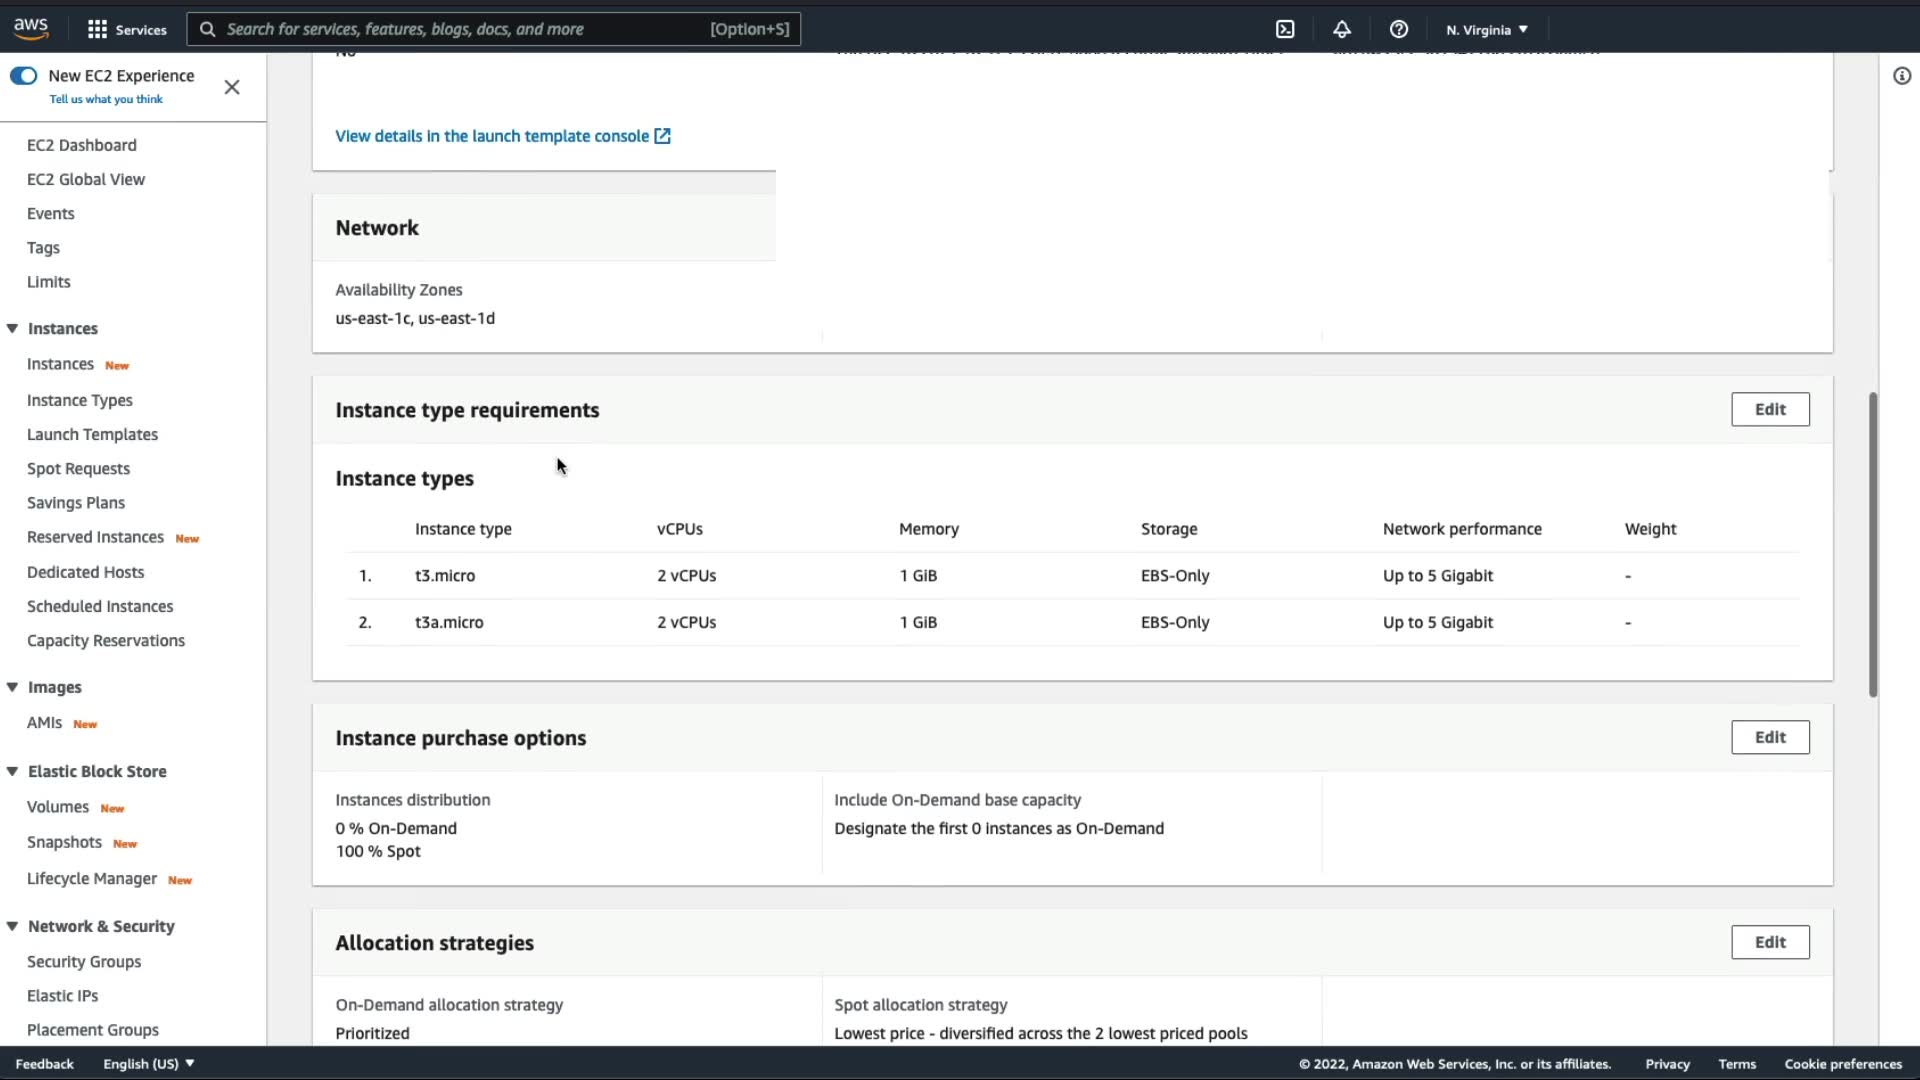Collapse the Instances sidebar section

[13, 329]
